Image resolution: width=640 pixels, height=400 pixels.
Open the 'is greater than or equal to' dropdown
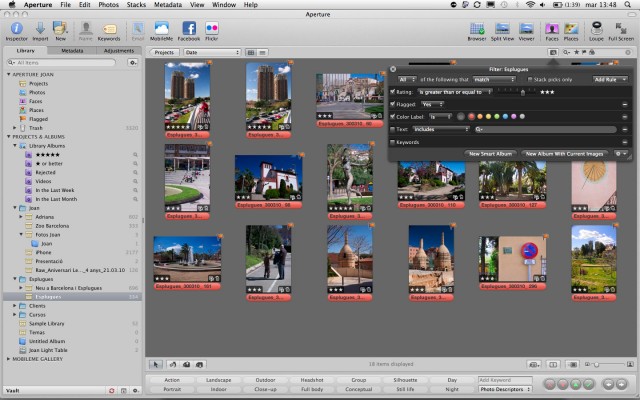[x=454, y=92]
